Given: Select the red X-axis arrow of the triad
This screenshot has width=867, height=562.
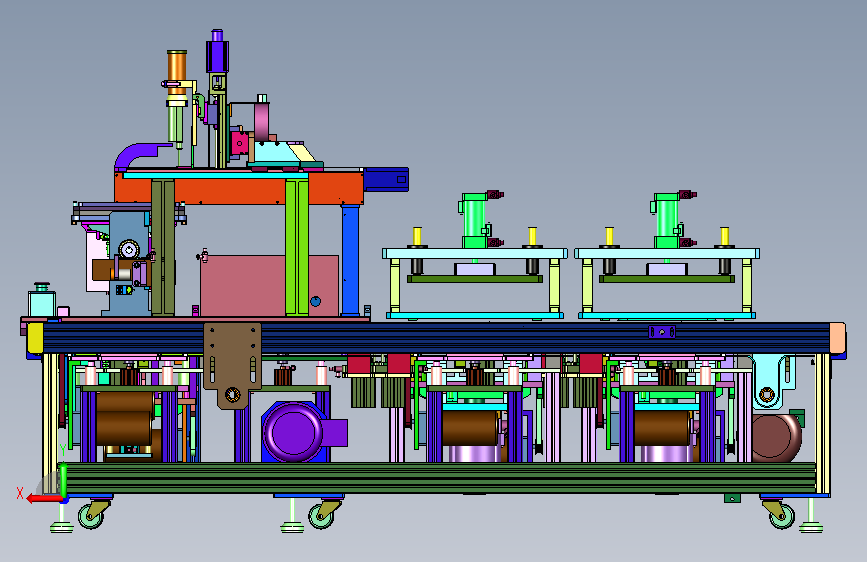Looking at the screenshot, I should click(x=44, y=499).
